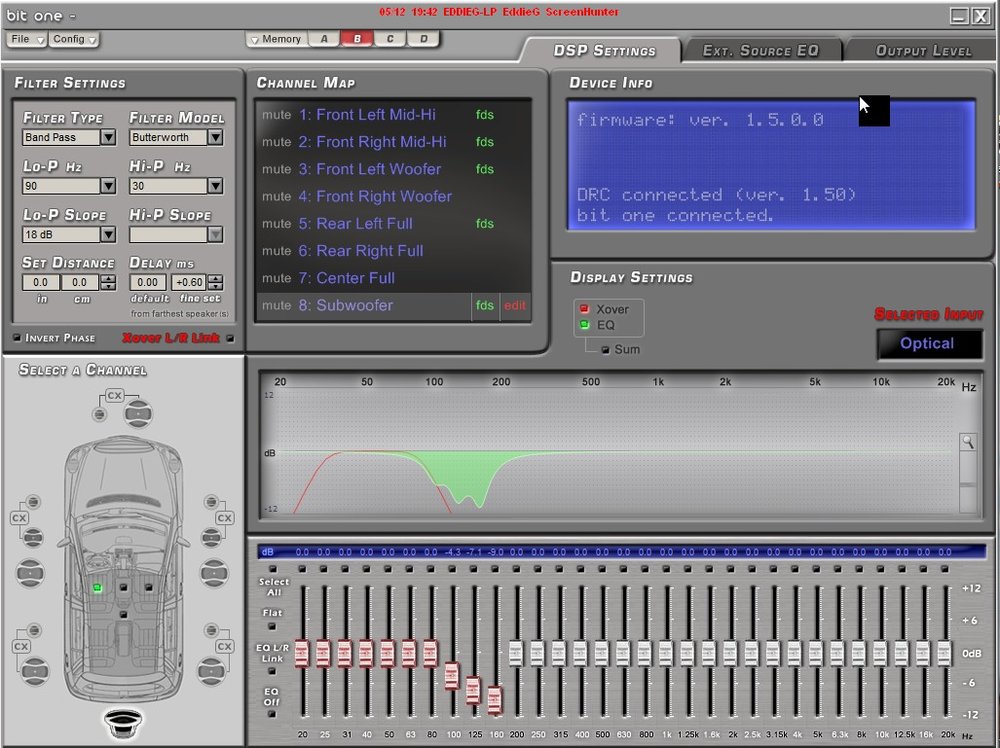Viewport: 1000px width, 748px height.
Task: Select memory preset D
Action: tap(423, 39)
